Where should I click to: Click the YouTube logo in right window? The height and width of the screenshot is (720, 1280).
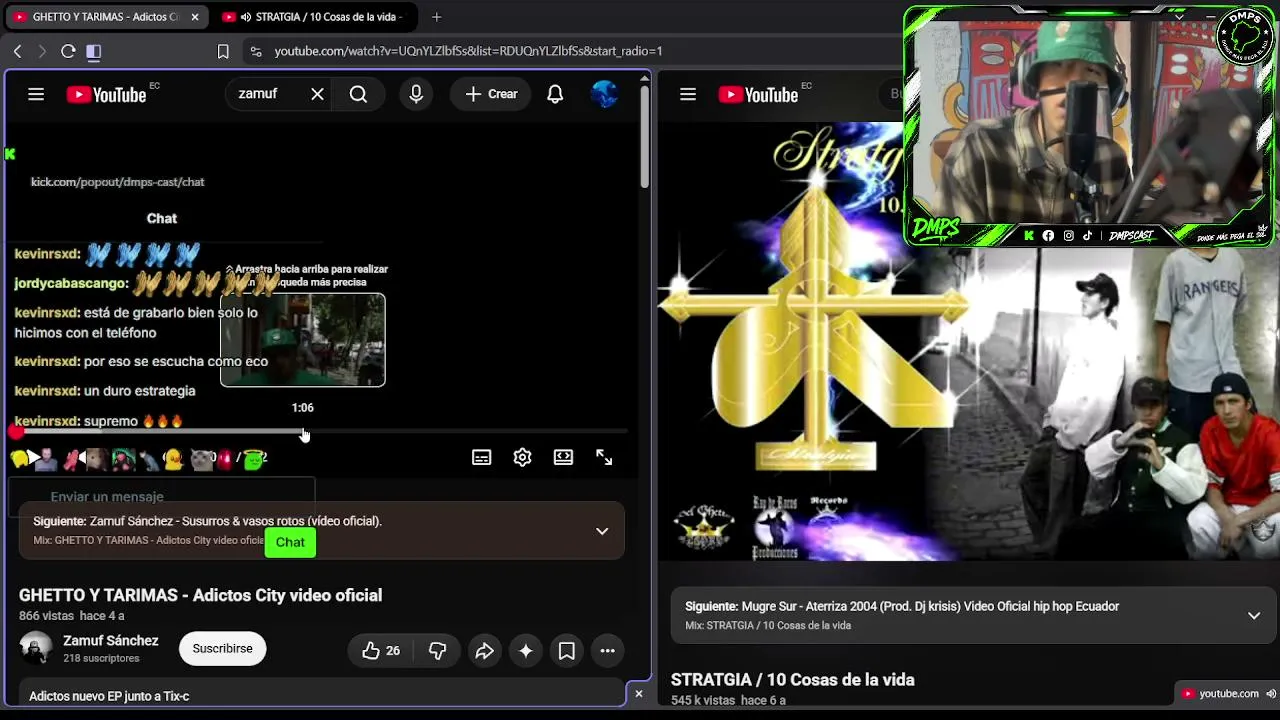click(758, 94)
